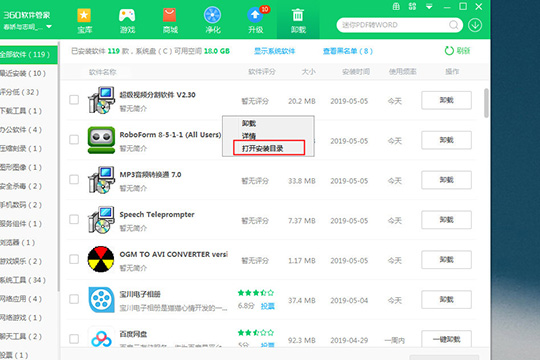Uninstall RoboForm with its 卸载 button
This screenshot has width=540, height=360.
coord(446,140)
